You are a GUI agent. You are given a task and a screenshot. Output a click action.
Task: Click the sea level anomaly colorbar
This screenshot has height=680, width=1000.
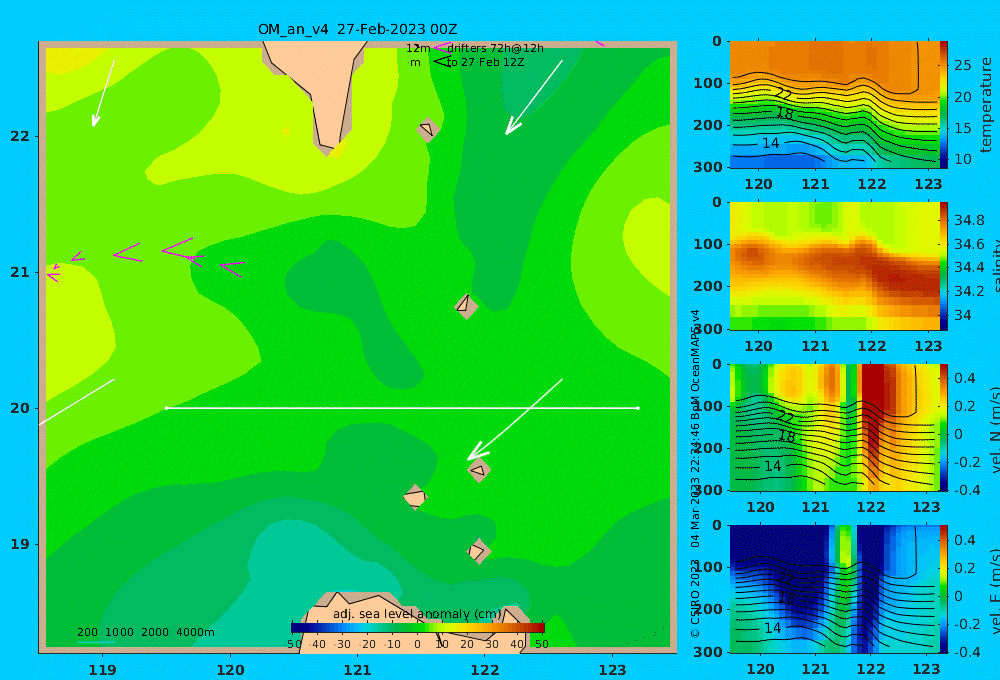[418, 628]
